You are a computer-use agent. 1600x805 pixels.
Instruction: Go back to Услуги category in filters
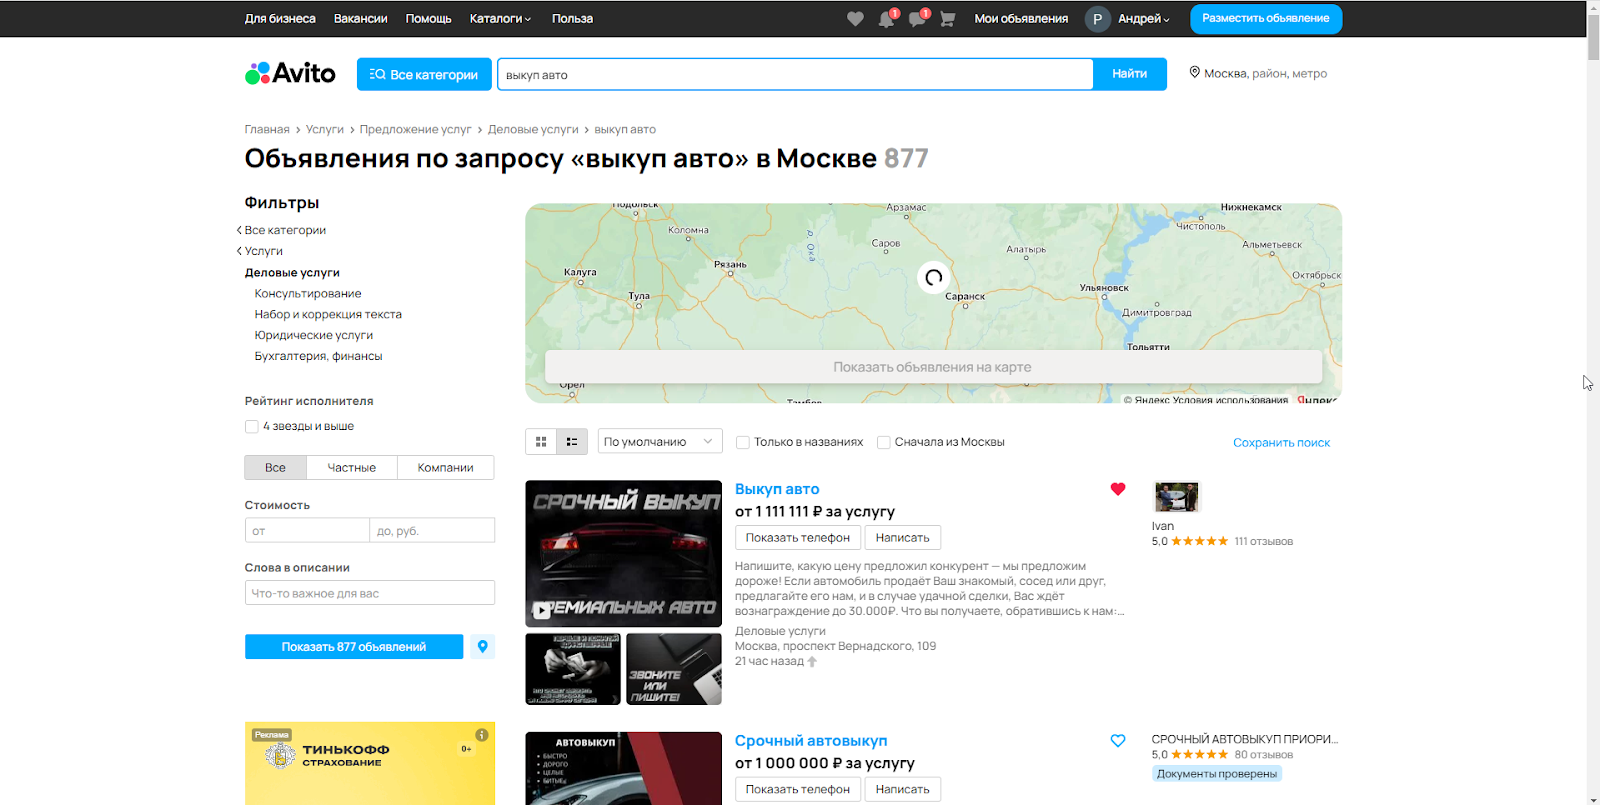click(x=263, y=251)
